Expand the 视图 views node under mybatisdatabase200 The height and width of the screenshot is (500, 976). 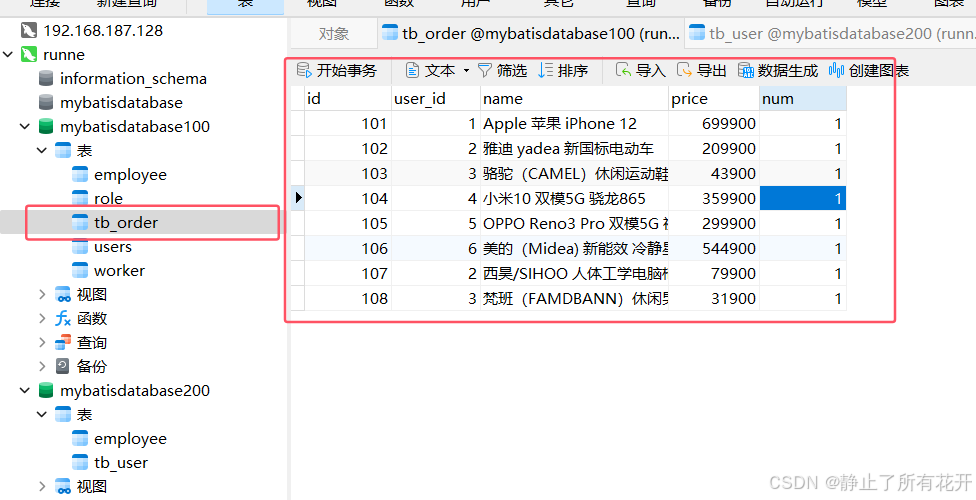42,486
